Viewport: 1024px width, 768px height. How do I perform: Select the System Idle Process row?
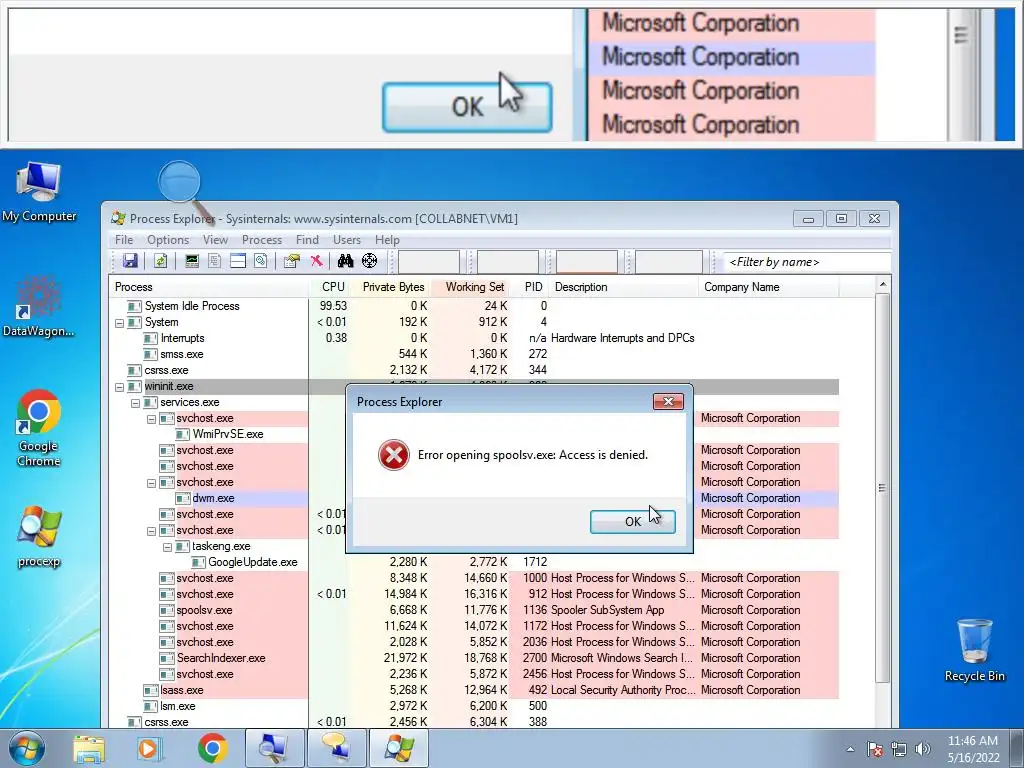pyautogui.click(x=474, y=306)
